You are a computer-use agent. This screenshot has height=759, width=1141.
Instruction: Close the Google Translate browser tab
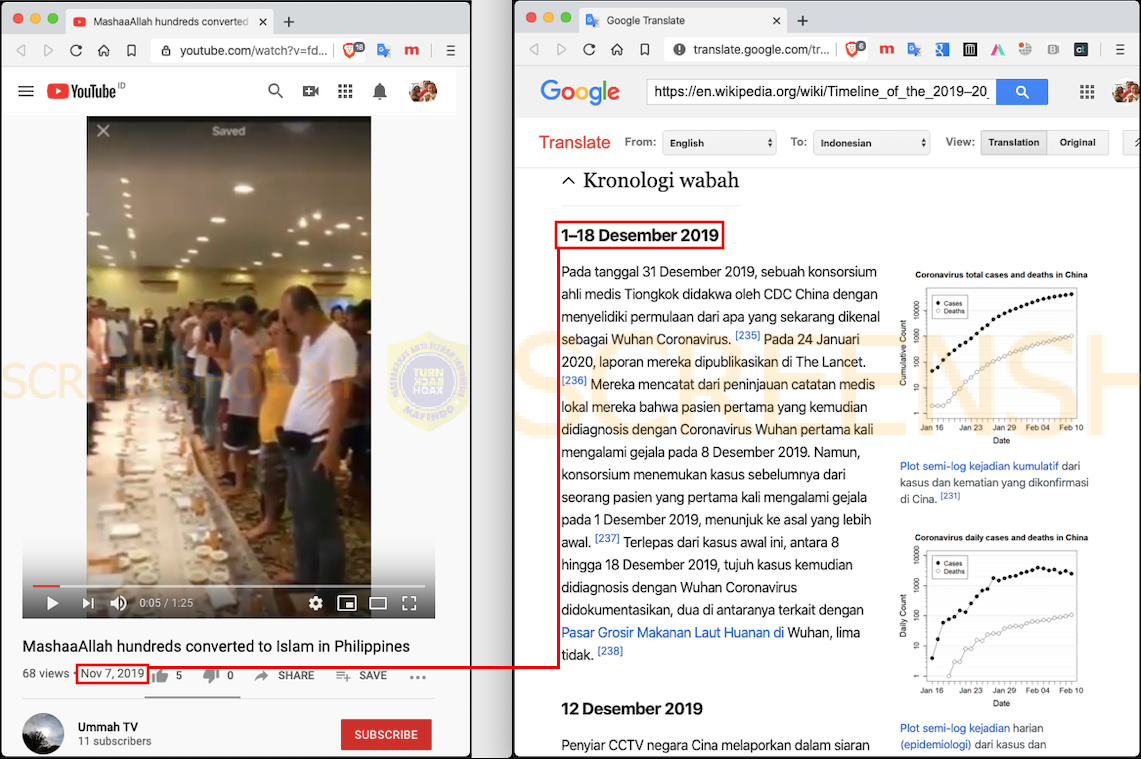pyautogui.click(x=776, y=20)
